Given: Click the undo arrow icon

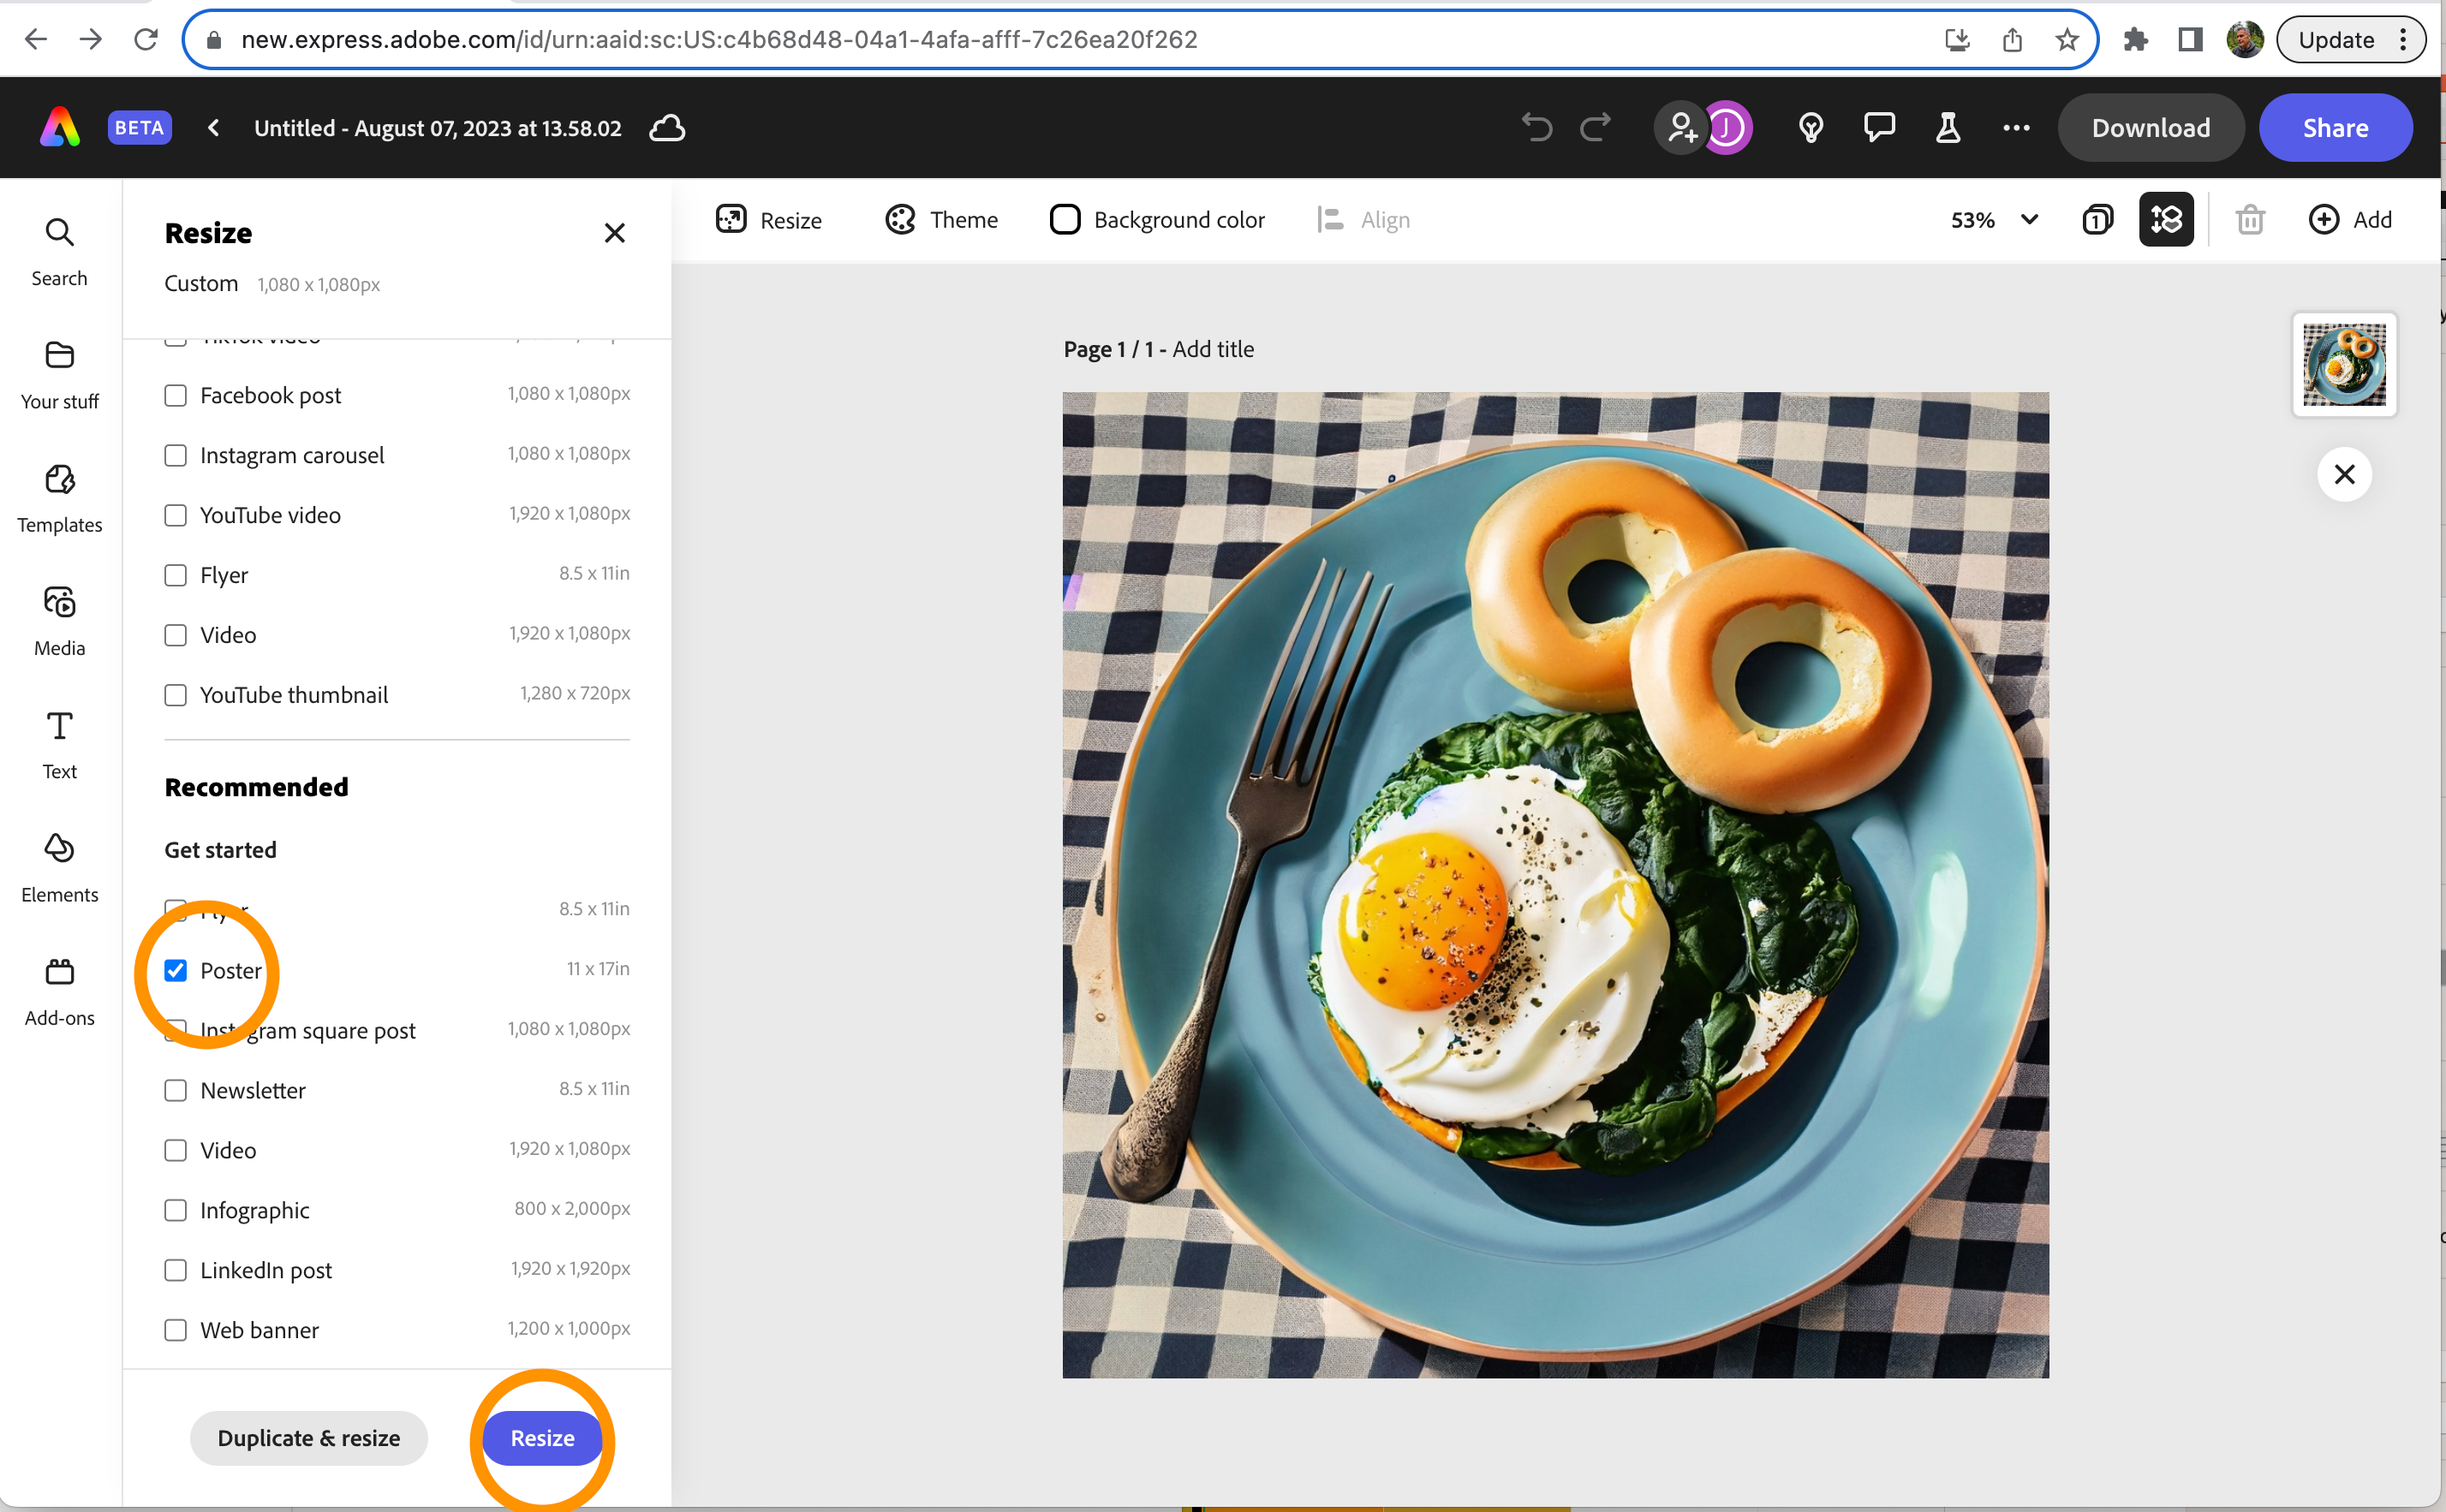Looking at the screenshot, I should pyautogui.click(x=1536, y=128).
